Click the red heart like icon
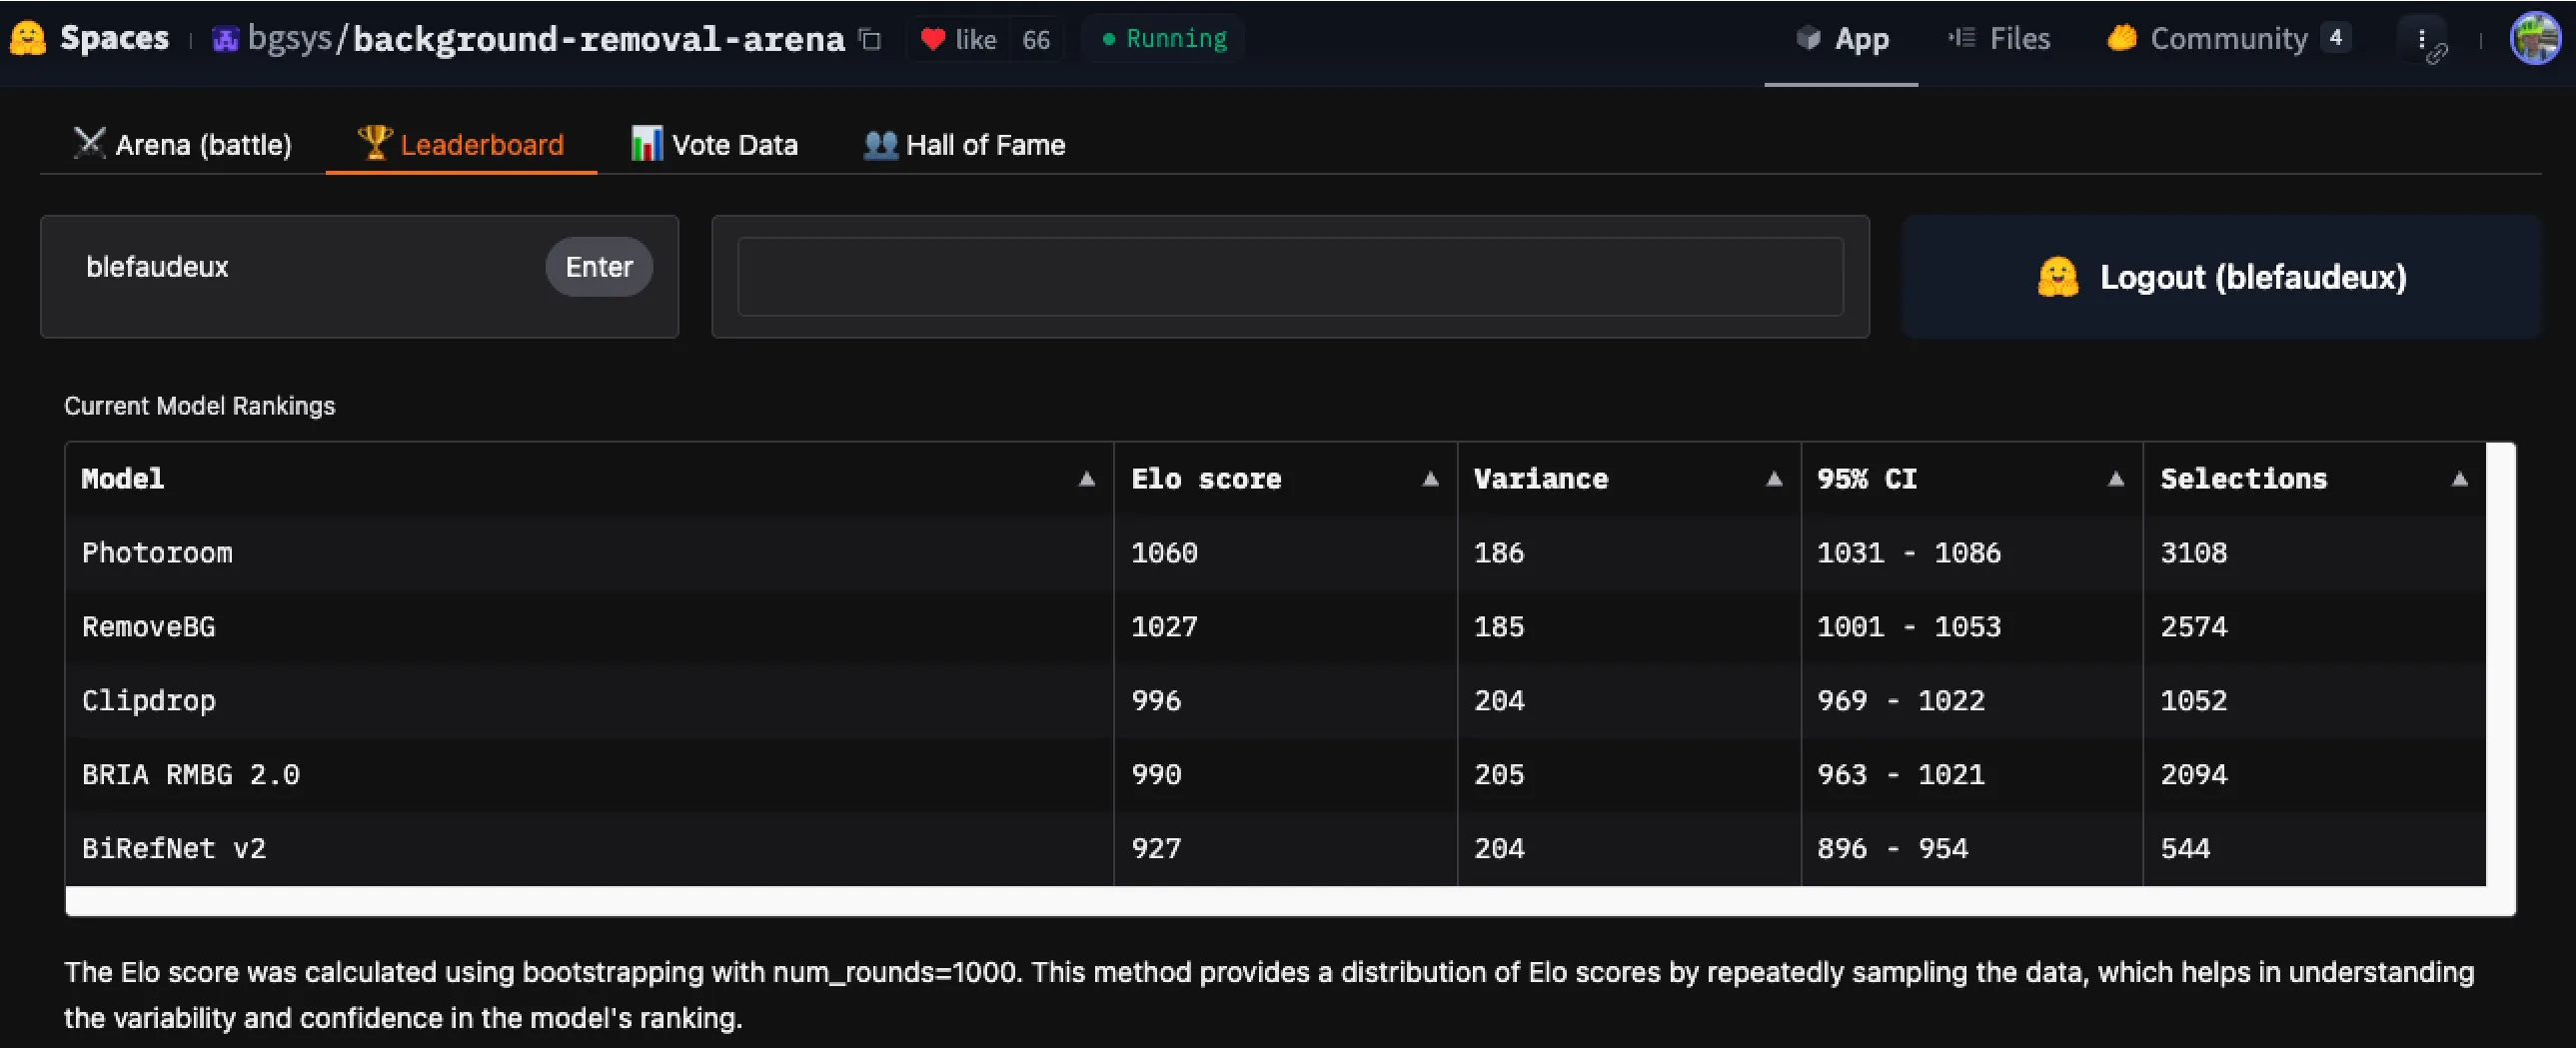Screen dimensions: 2576x1048 pos(933,39)
